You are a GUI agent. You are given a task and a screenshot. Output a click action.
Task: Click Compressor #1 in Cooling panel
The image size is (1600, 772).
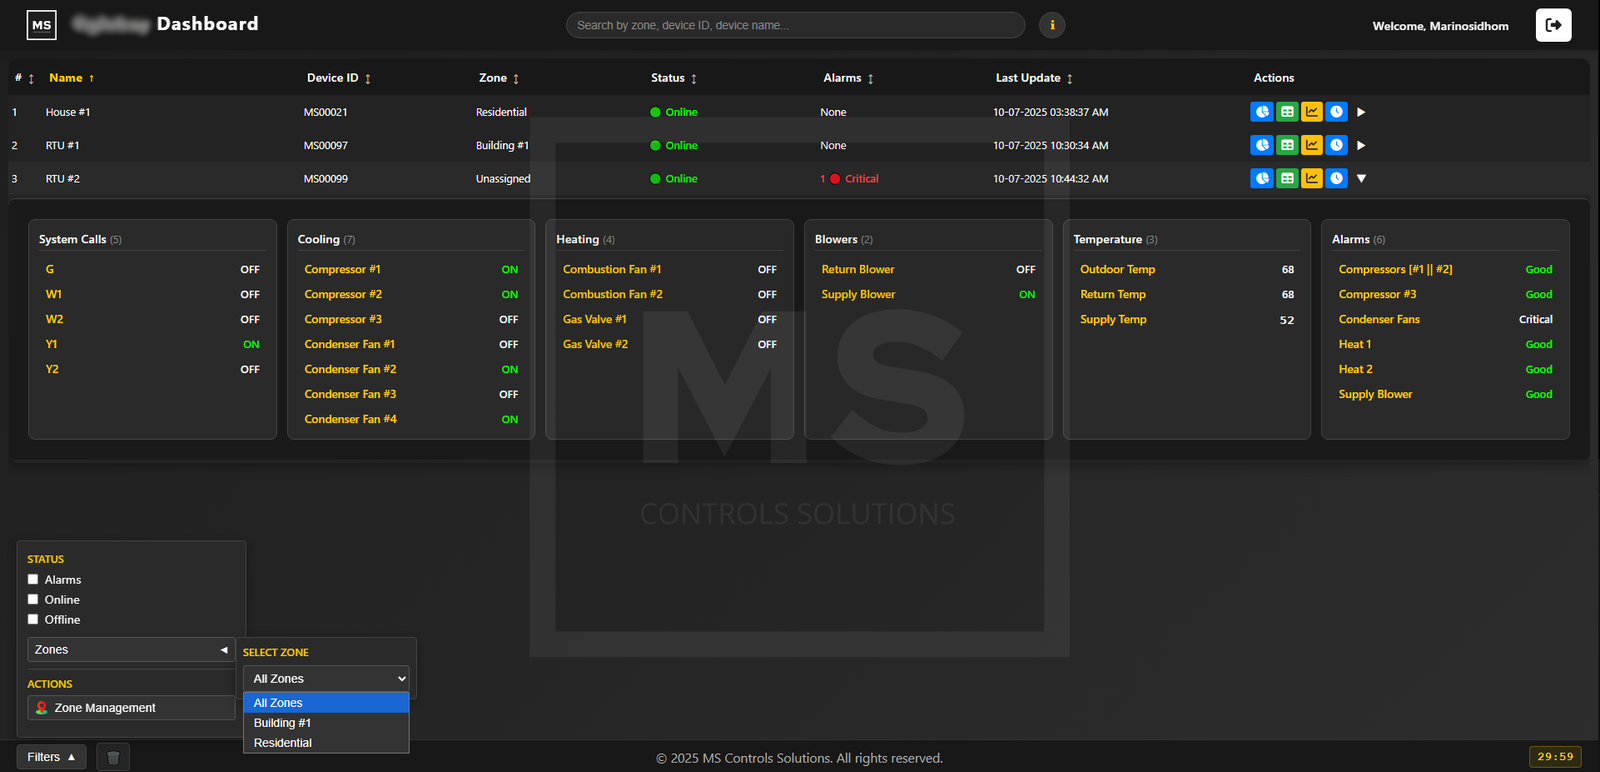[342, 269]
